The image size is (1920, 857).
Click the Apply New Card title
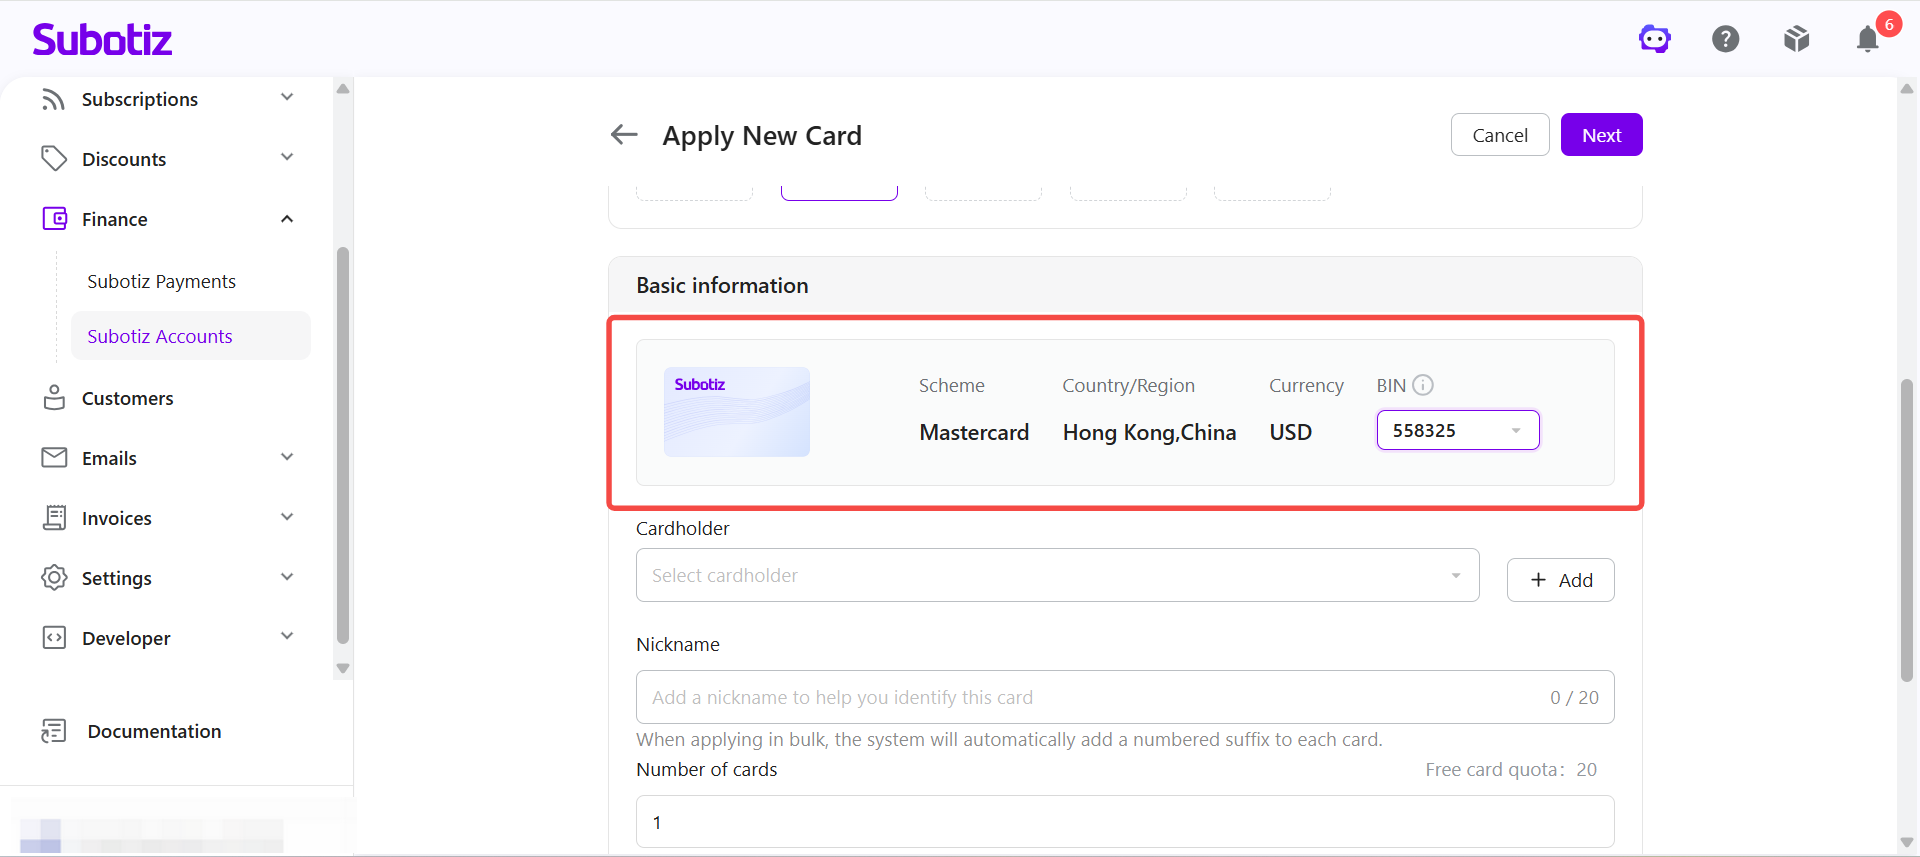tap(762, 135)
